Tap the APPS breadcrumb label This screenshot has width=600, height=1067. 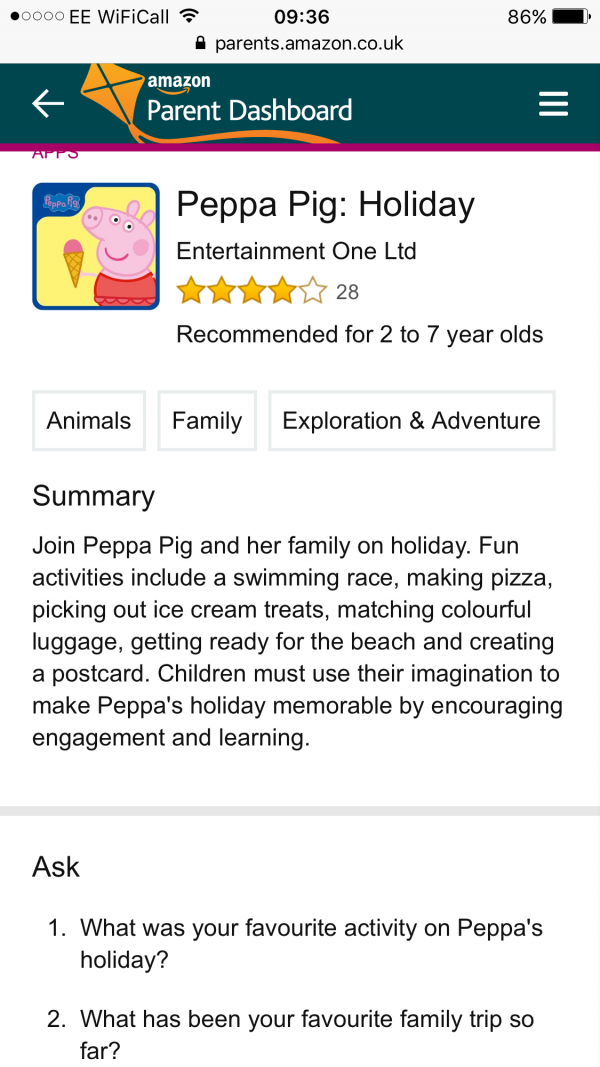(55, 154)
